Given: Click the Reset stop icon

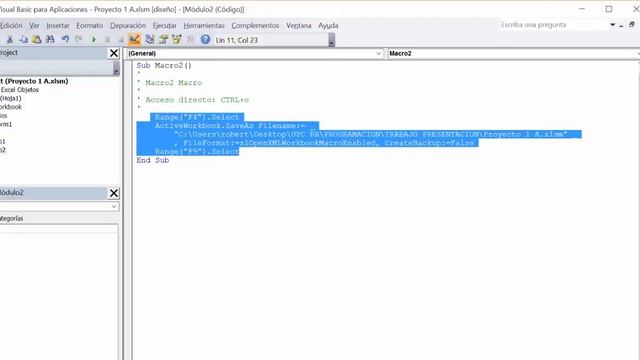Looking at the screenshot, I should [121, 40].
